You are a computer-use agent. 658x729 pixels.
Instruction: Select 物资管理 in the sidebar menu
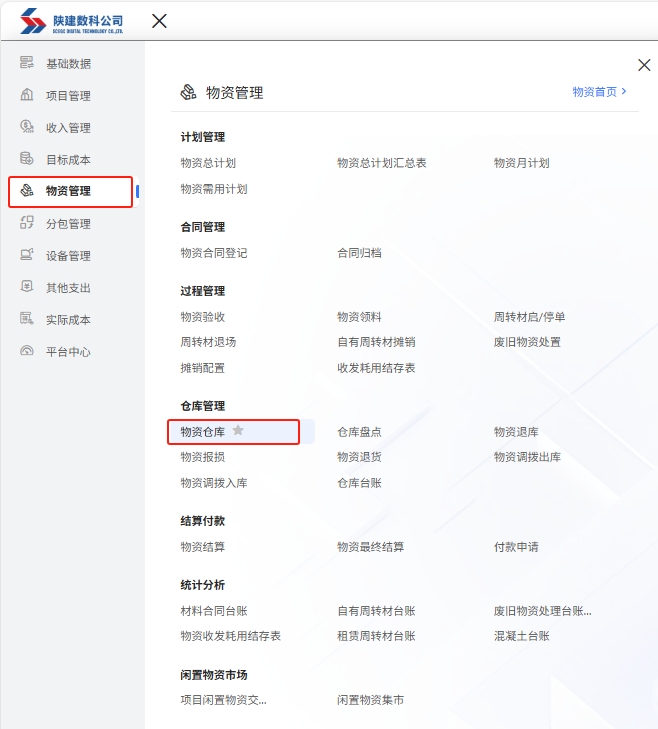point(68,191)
